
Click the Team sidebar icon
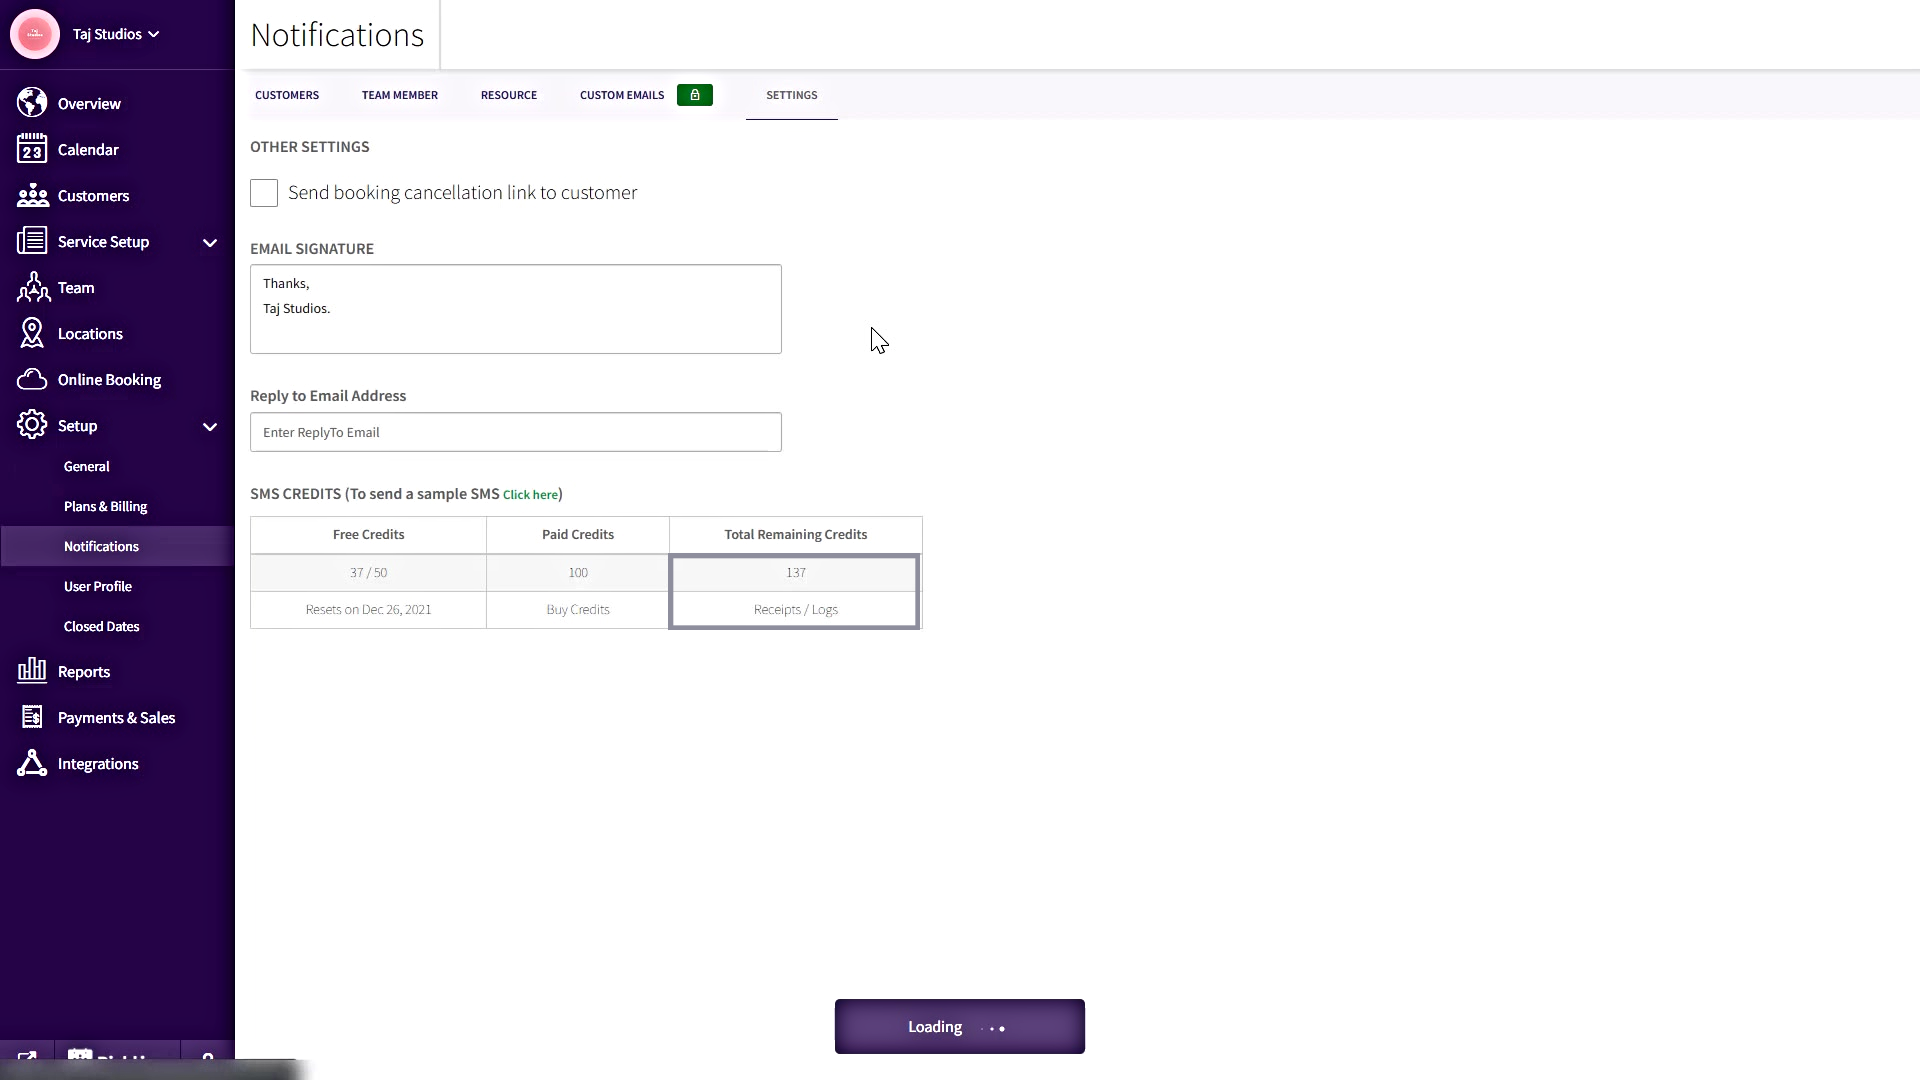[x=32, y=288]
